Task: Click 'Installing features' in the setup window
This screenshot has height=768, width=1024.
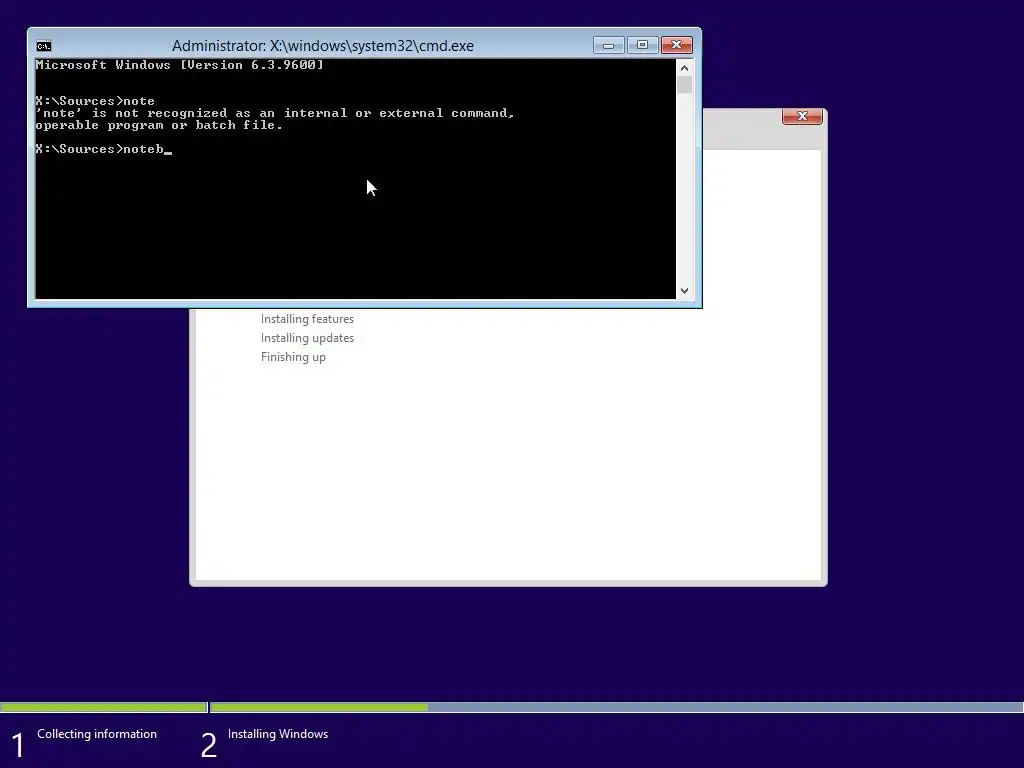Action: pos(307,319)
